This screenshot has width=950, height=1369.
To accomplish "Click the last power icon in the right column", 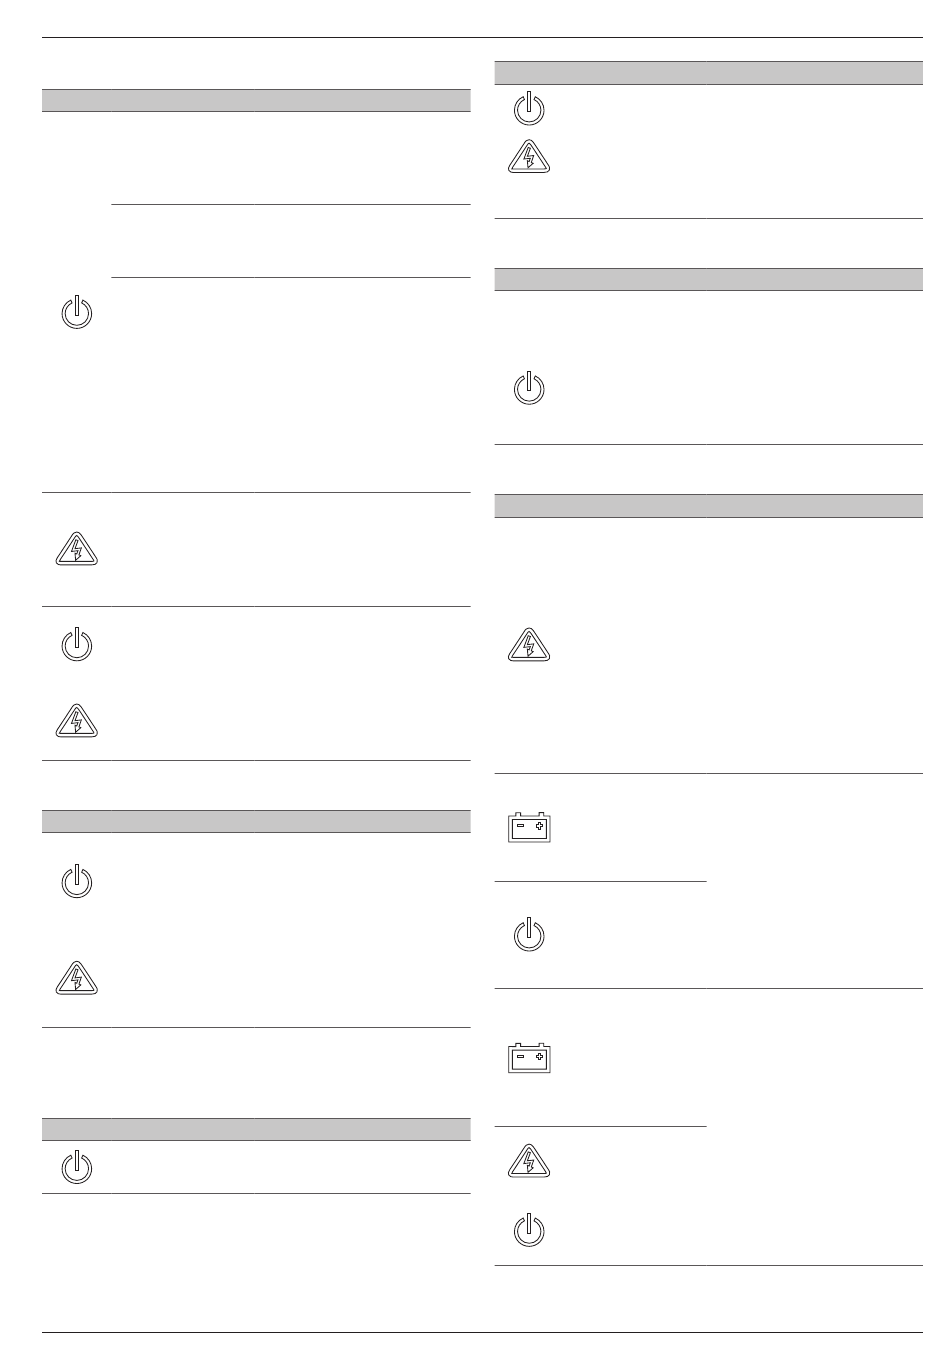I will coord(529,1231).
